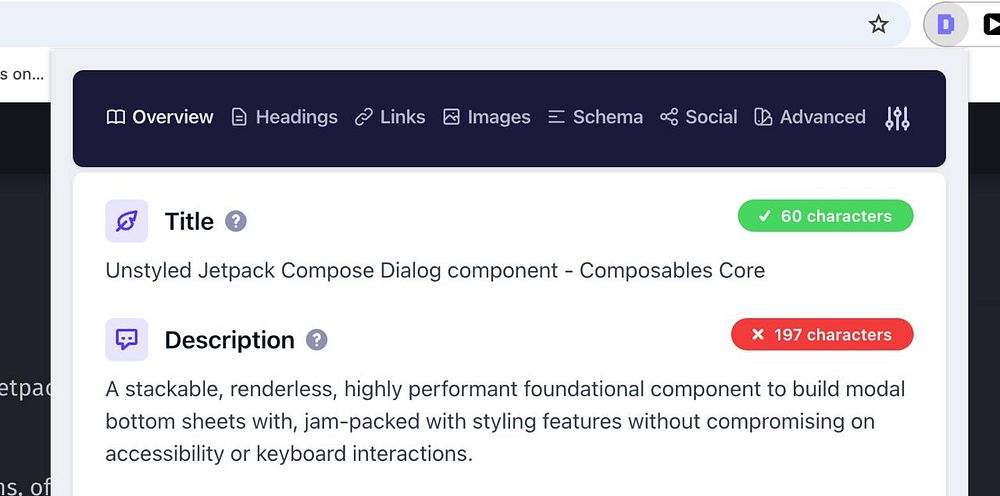Click the bookmark star icon
Image resolution: width=1000 pixels, height=496 pixels.
pos(878,24)
